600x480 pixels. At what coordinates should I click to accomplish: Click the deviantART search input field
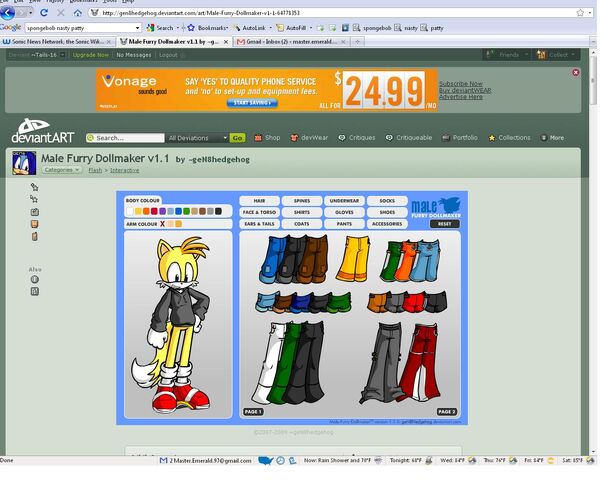click(x=126, y=138)
